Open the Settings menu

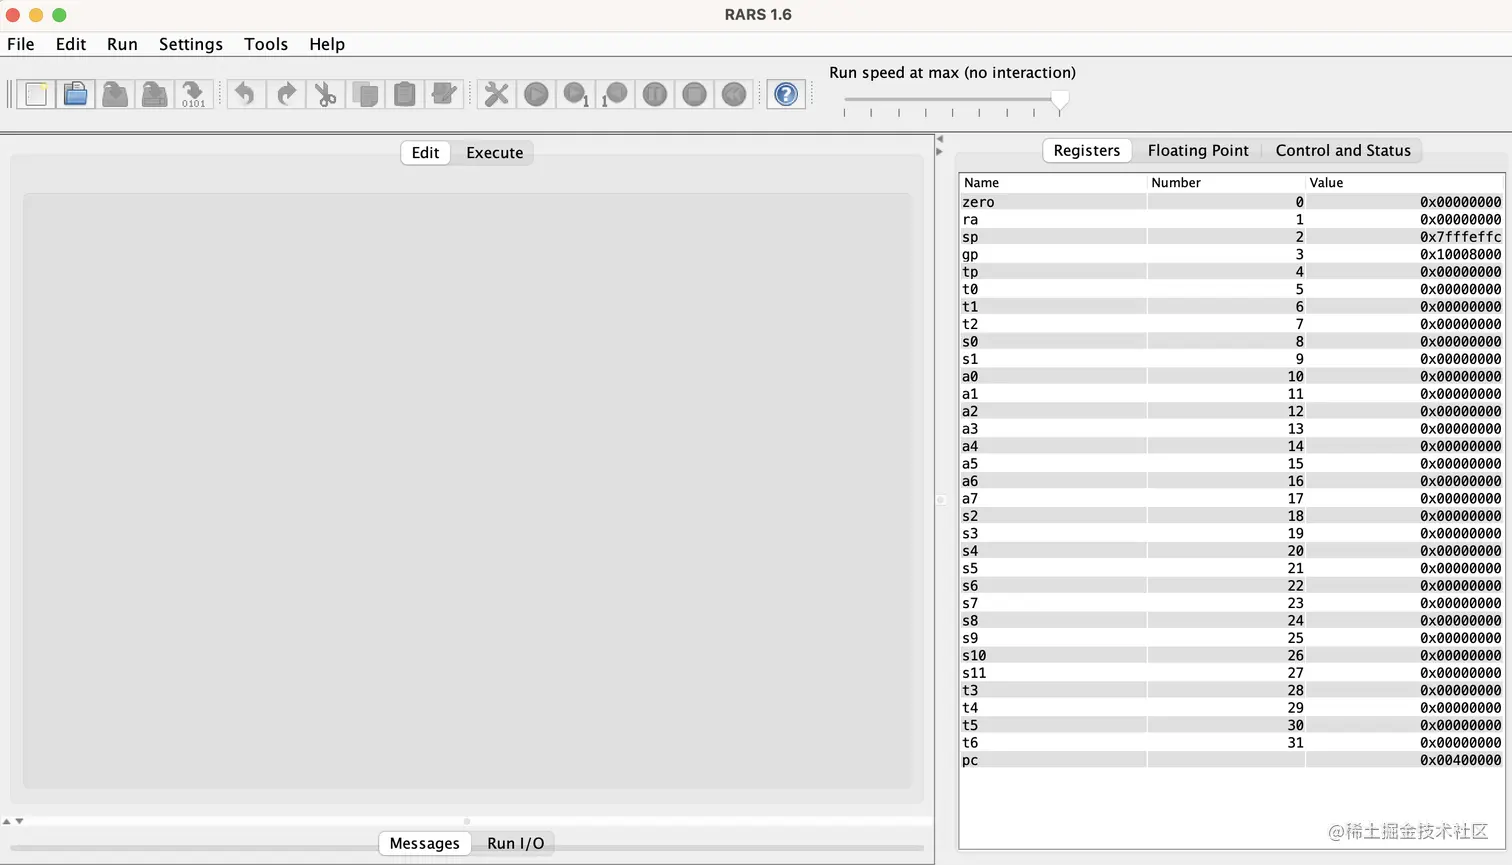pyautogui.click(x=191, y=44)
